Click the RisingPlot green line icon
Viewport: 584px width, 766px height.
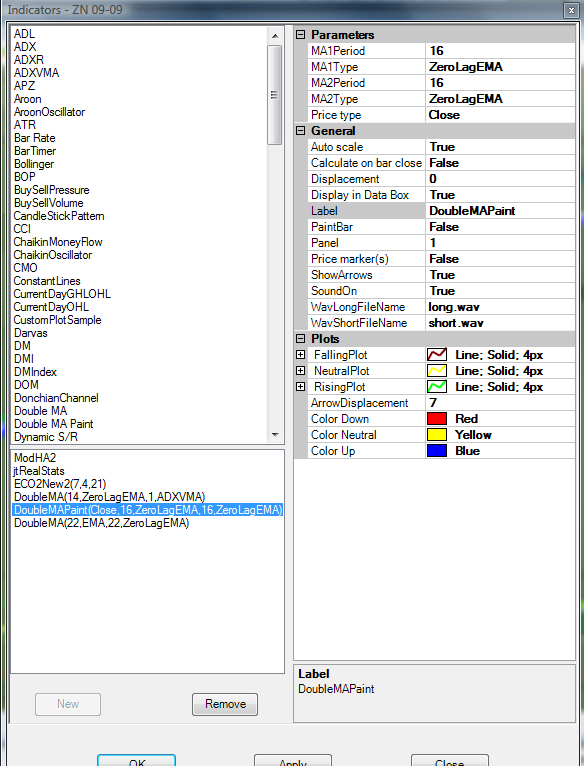[437, 387]
